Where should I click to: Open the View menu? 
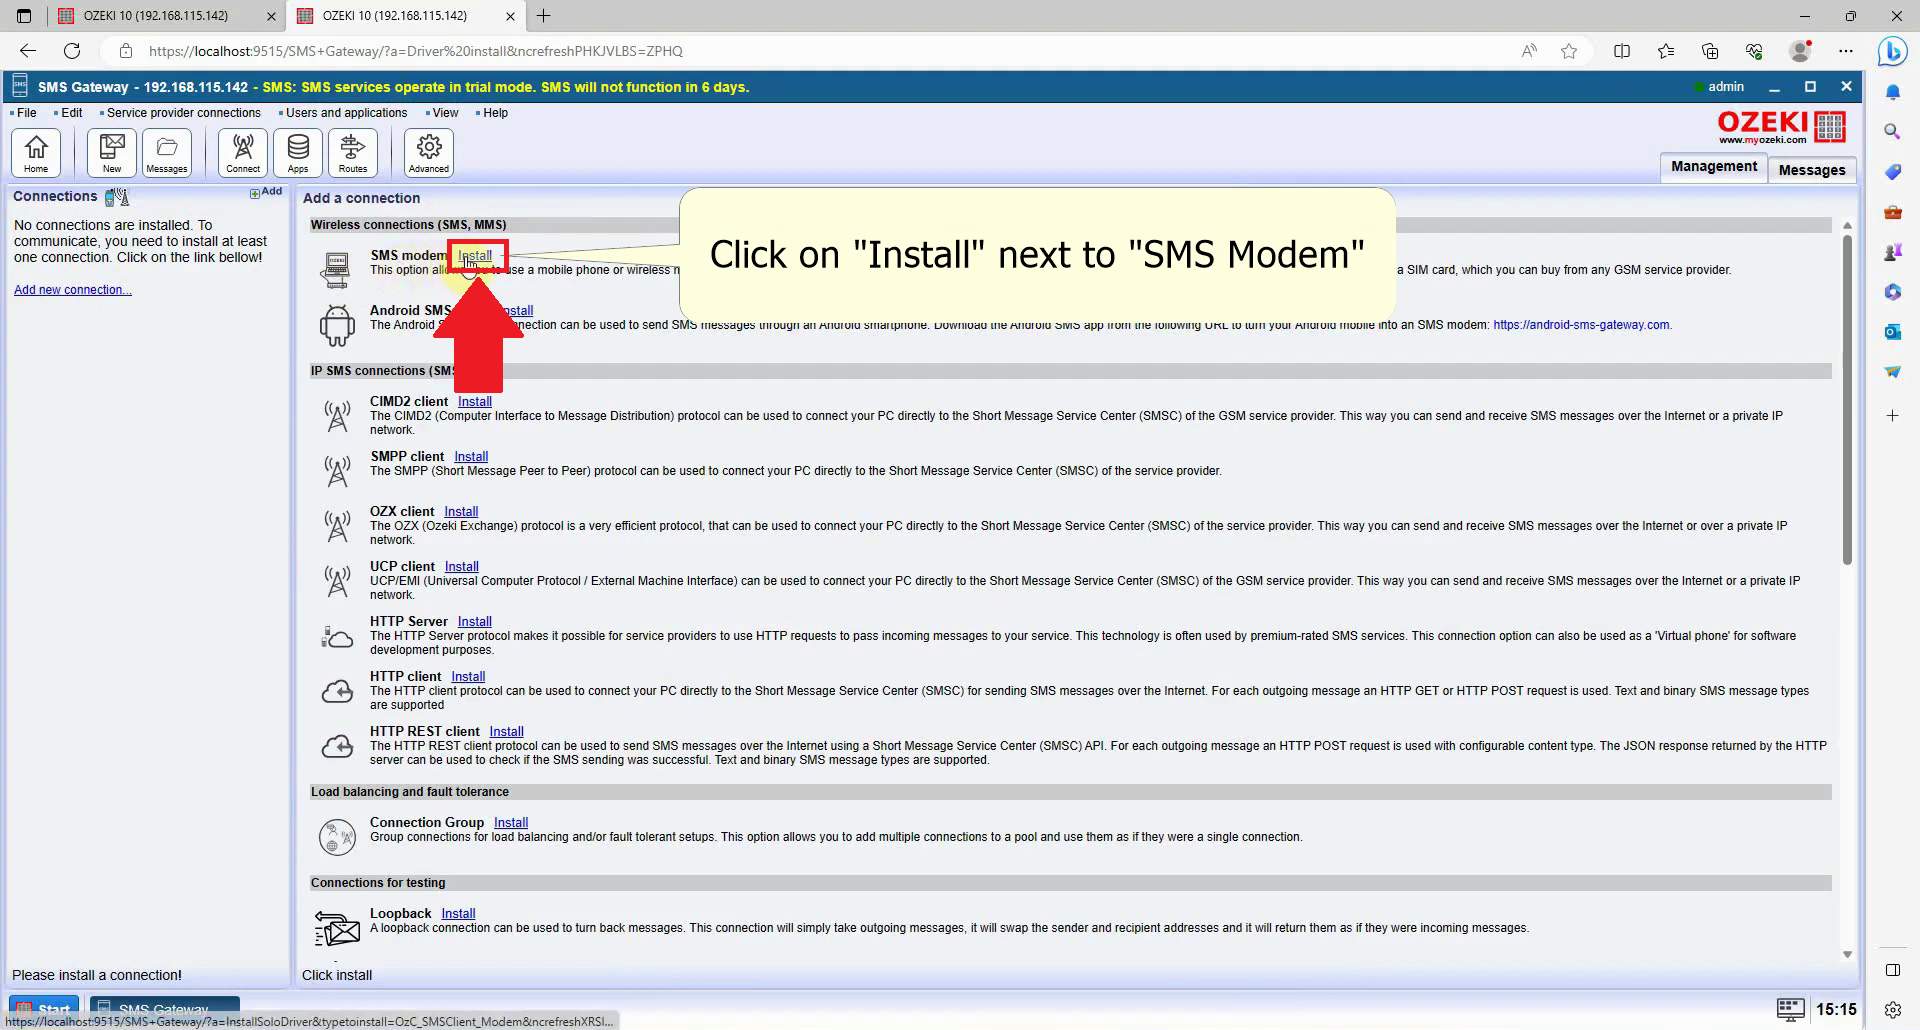(445, 113)
